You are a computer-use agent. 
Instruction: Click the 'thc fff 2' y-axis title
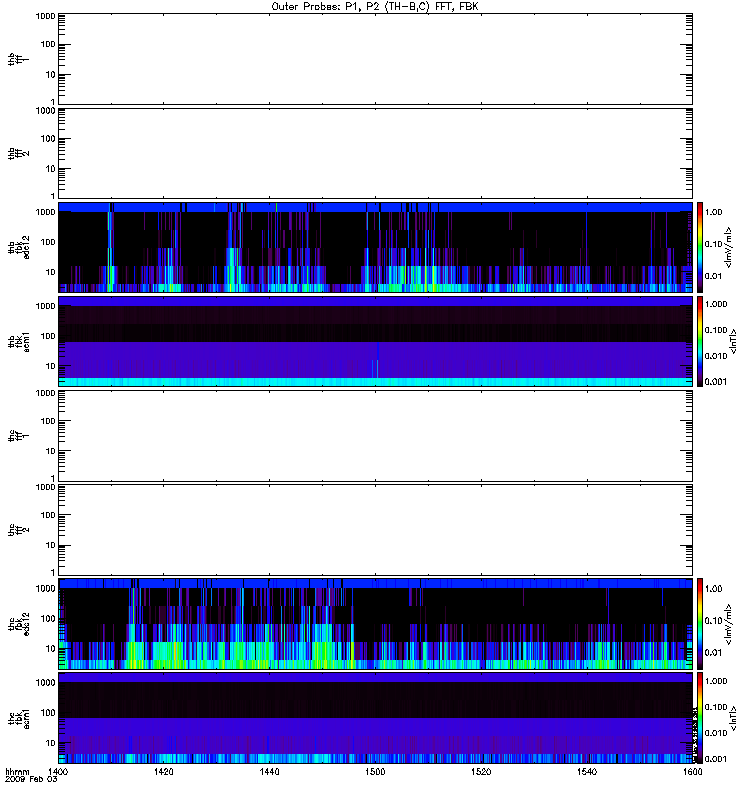pyautogui.click(x=18, y=530)
